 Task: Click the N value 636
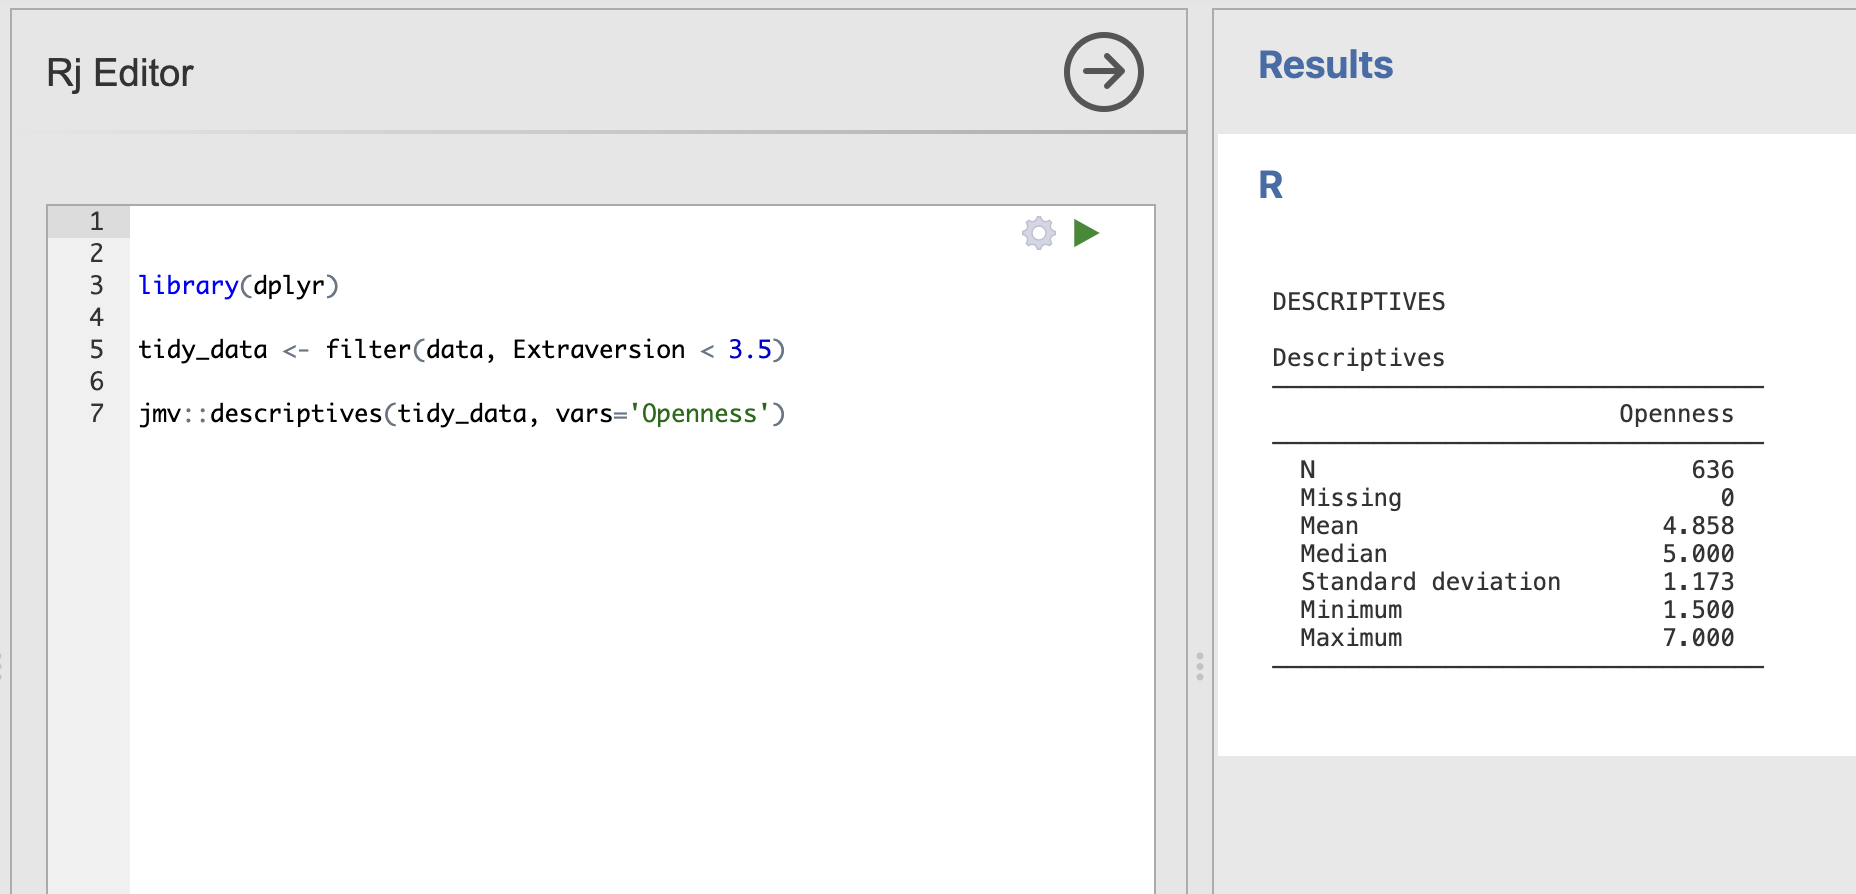[x=1712, y=470]
